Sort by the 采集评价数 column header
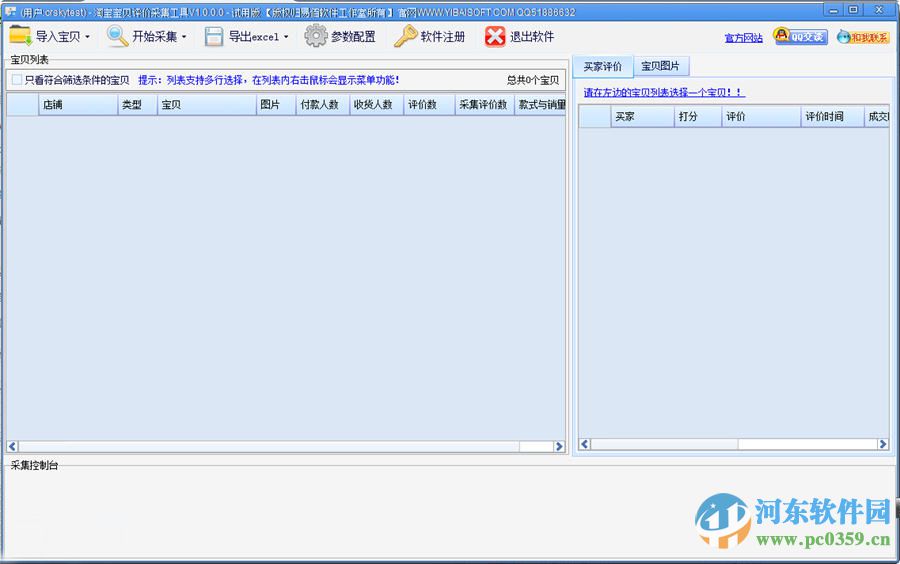900x564 pixels. [x=484, y=104]
